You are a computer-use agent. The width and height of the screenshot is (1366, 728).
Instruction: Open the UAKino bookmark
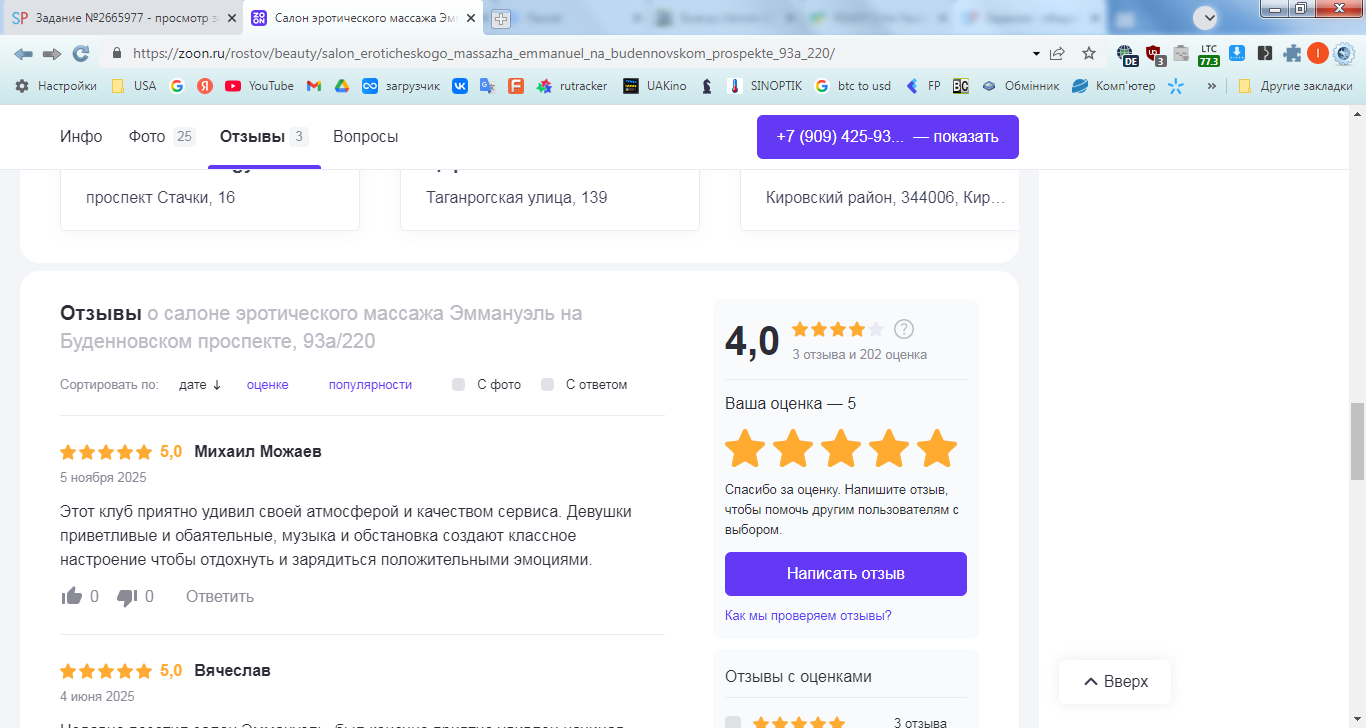(655, 86)
